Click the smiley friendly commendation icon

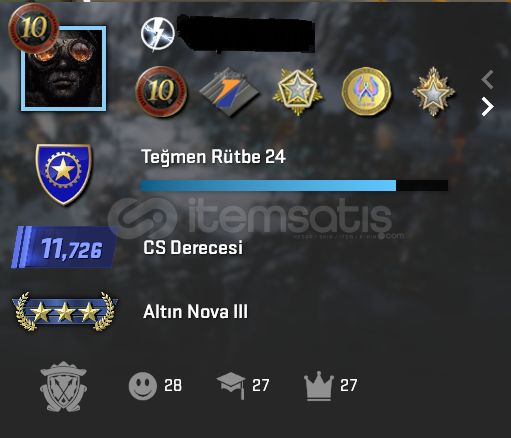pos(143,386)
